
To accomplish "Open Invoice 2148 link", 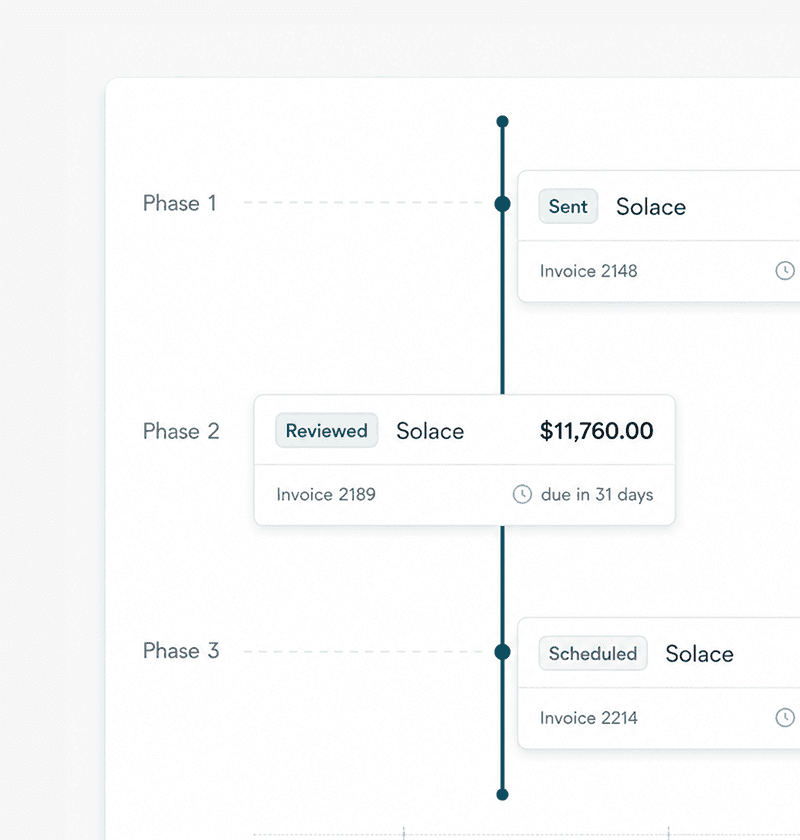I will pyautogui.click(x=588, y=271).
